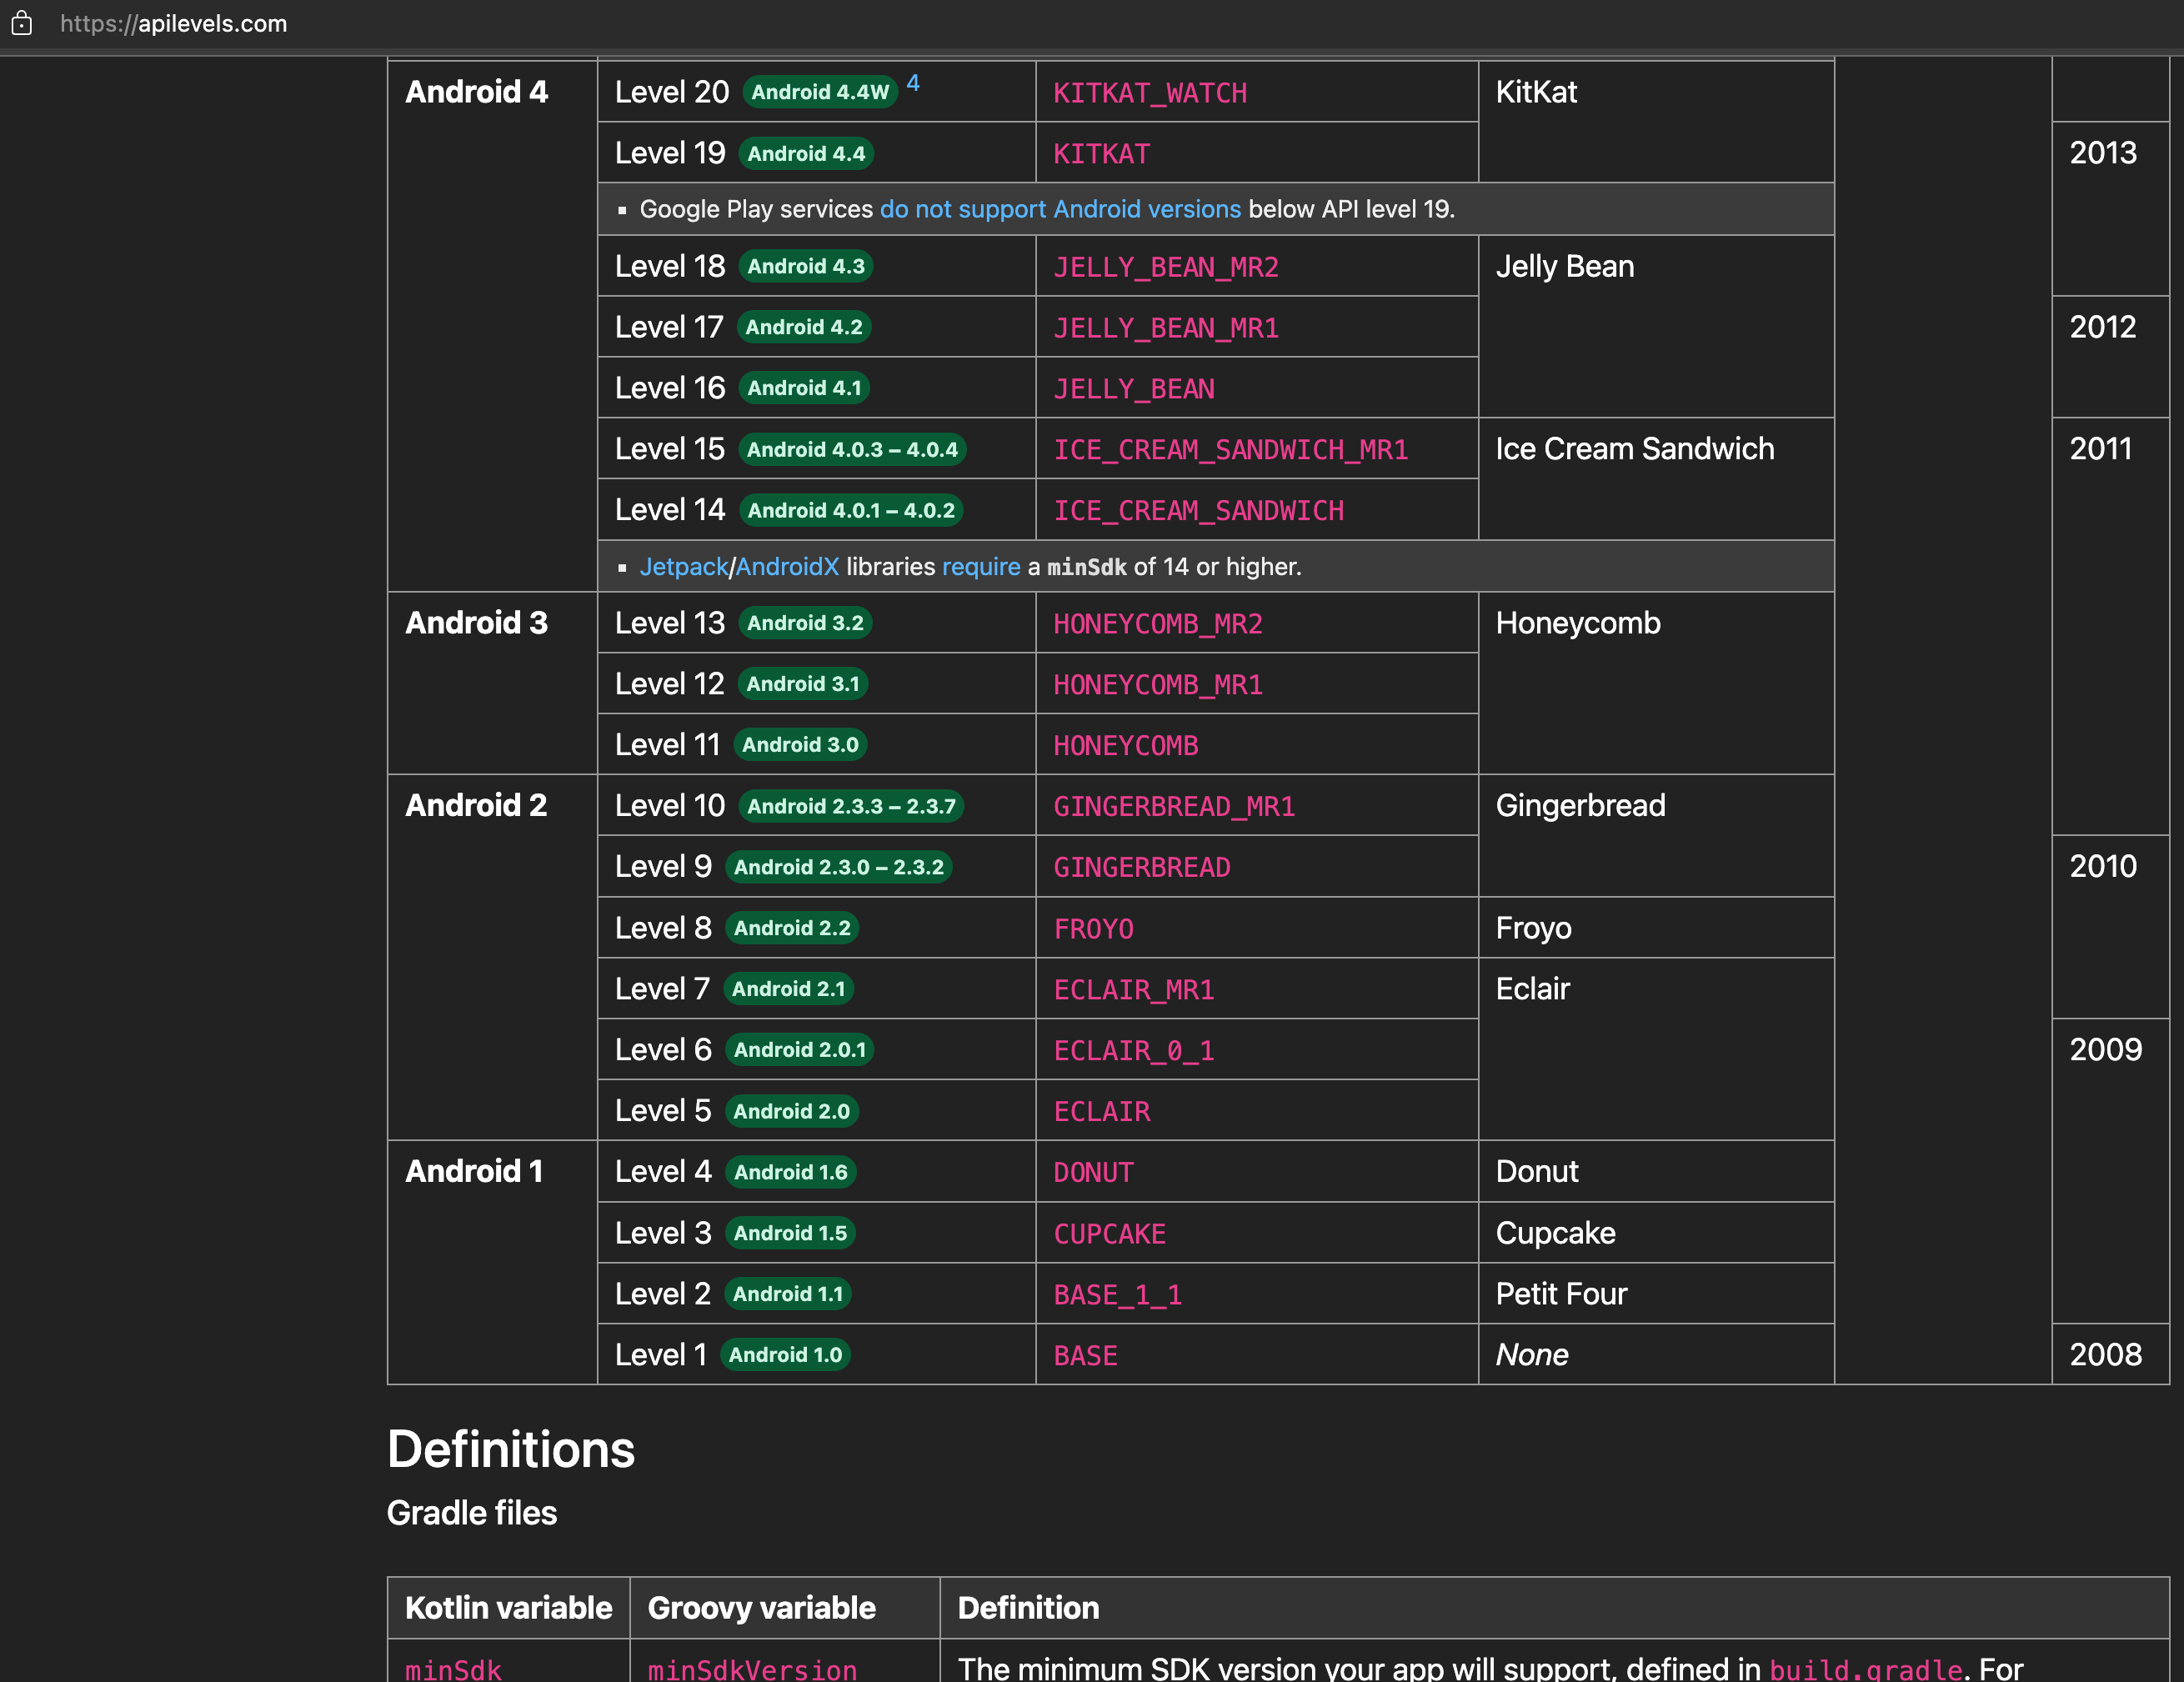
Task: Click the padlock icon in the address bar
Action: (22, 24)
